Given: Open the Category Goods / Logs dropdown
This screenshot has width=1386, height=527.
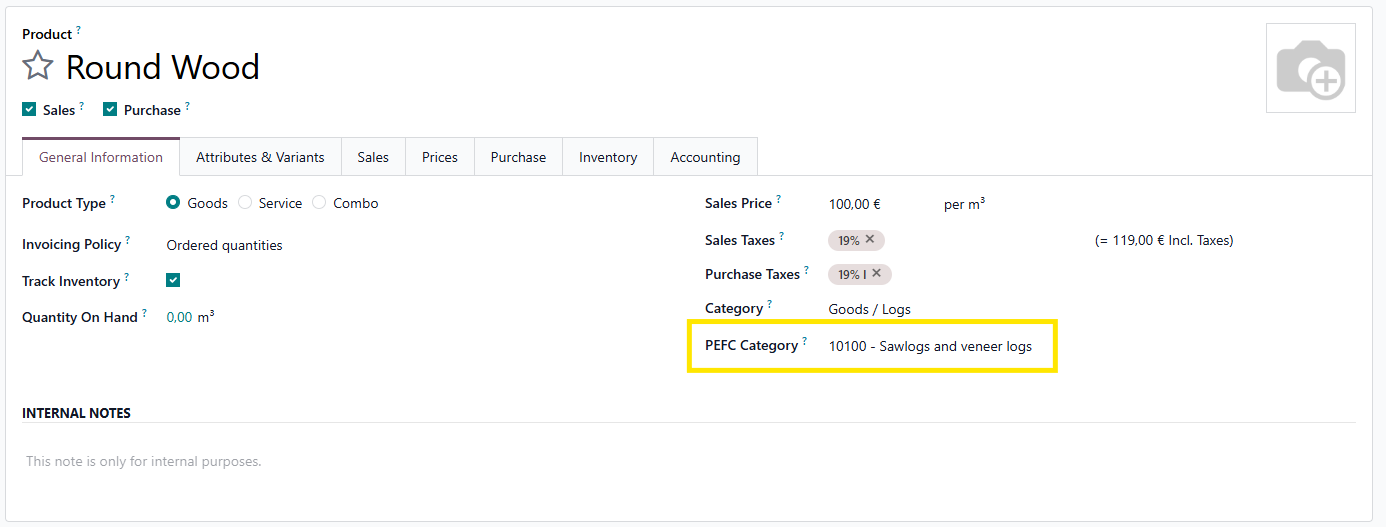Looking at the screenshot, I should tap(869, 309).
